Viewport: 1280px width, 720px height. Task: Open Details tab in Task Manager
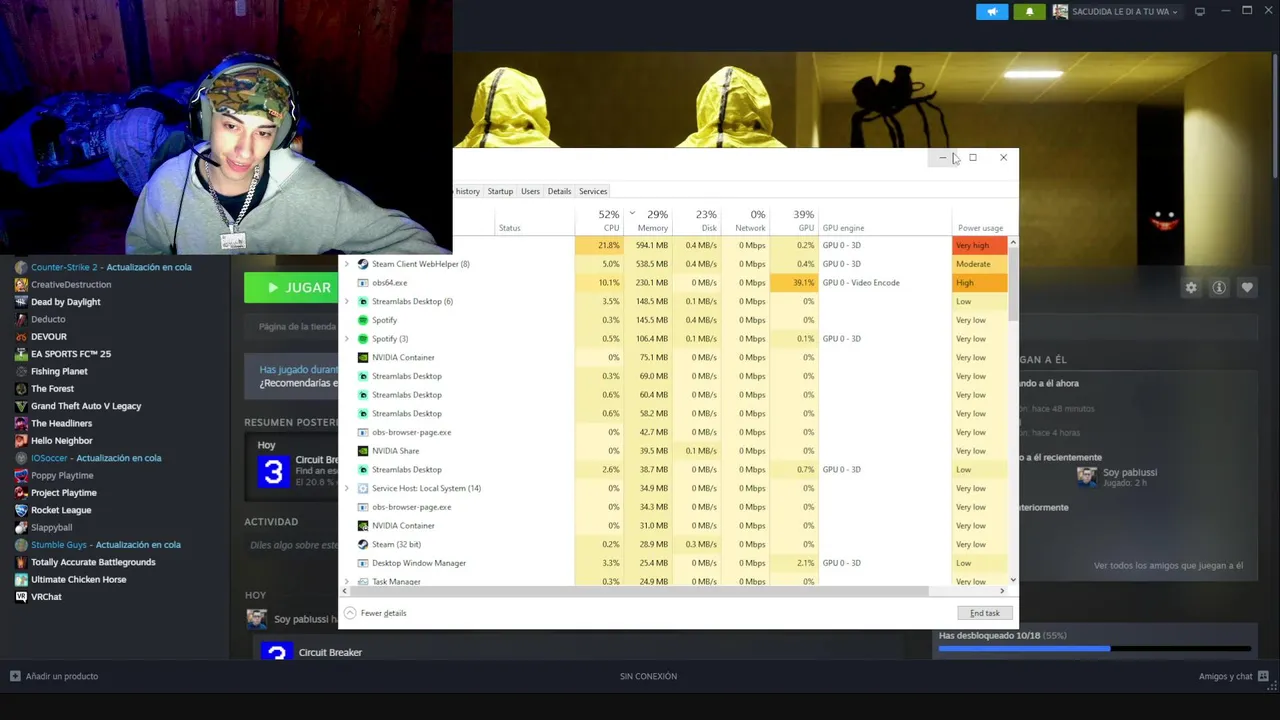tap(559, 191)
